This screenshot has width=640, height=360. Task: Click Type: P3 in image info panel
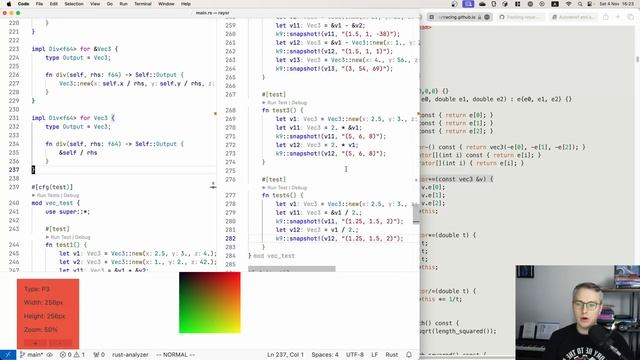[37, 289]
